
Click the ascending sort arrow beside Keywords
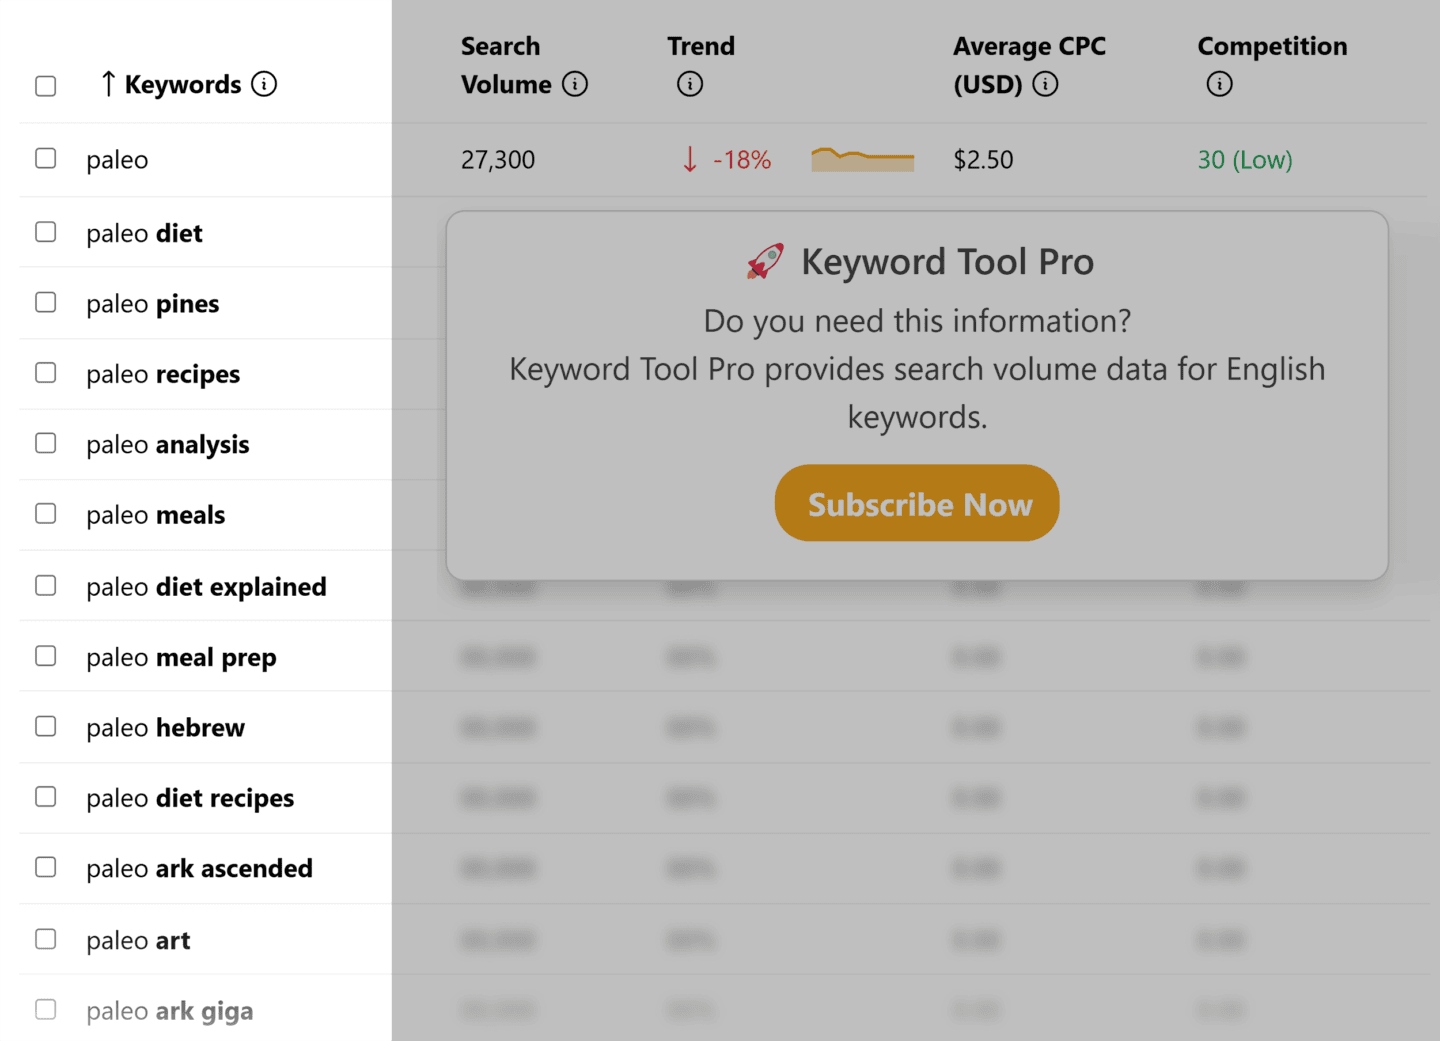[107, 84]
